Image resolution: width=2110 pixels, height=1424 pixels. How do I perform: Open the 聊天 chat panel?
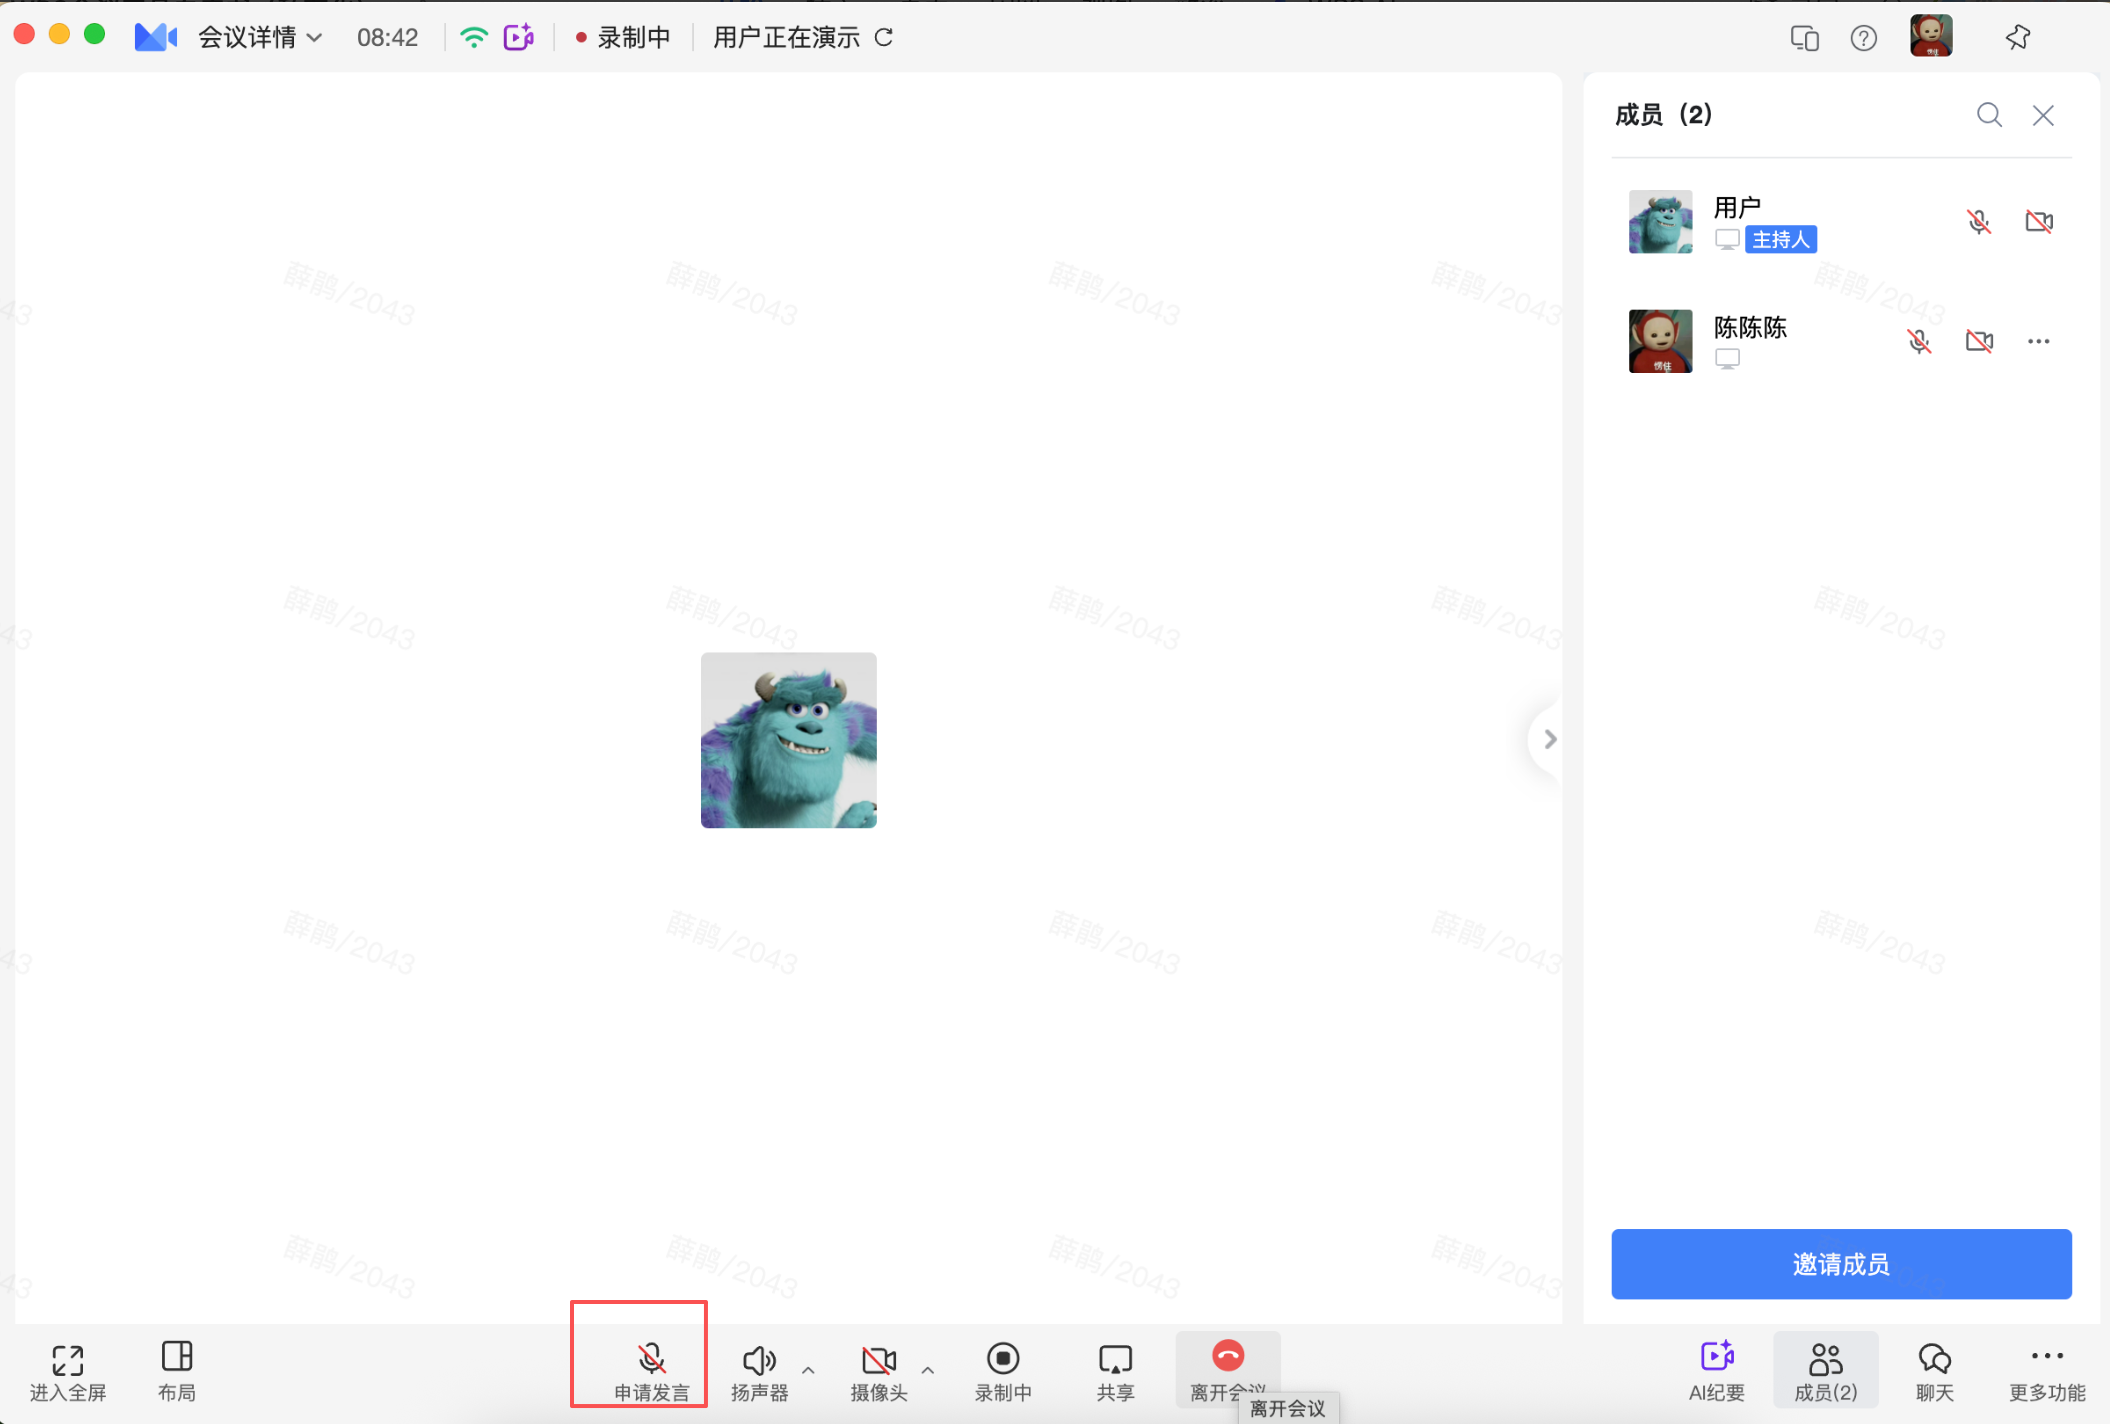[x=1935, y=1371]
